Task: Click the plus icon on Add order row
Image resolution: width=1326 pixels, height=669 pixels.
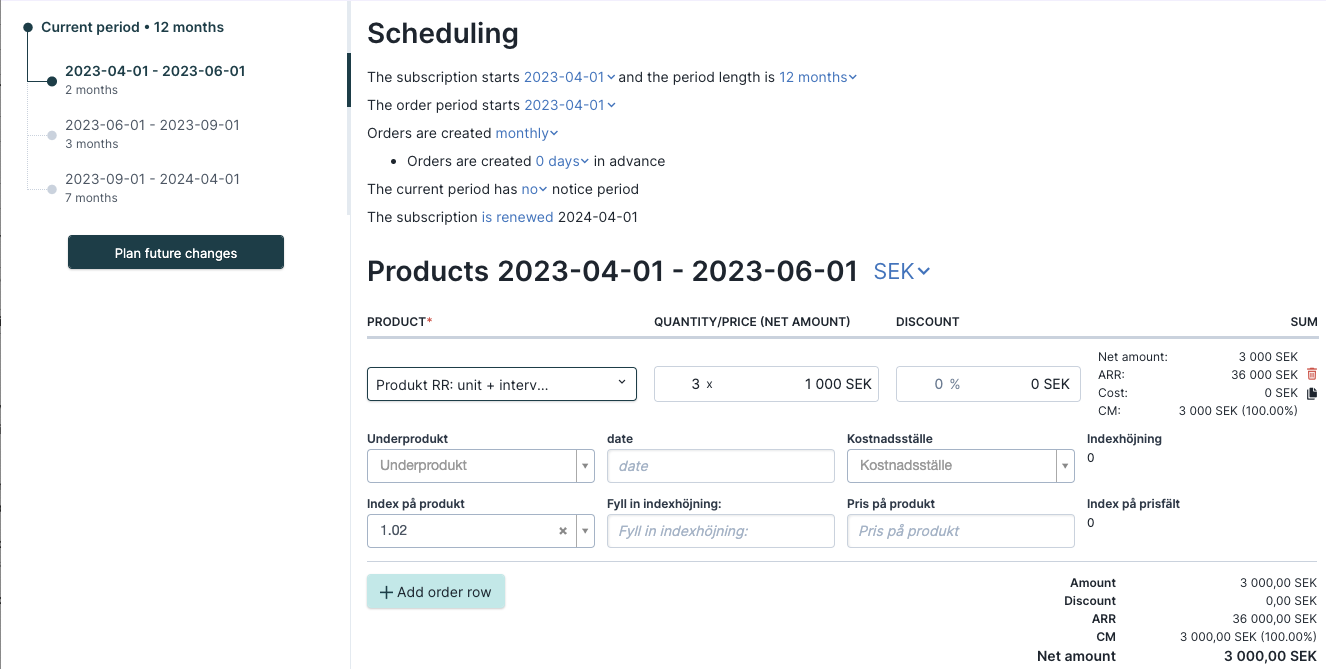Action: tap(386, 592)
